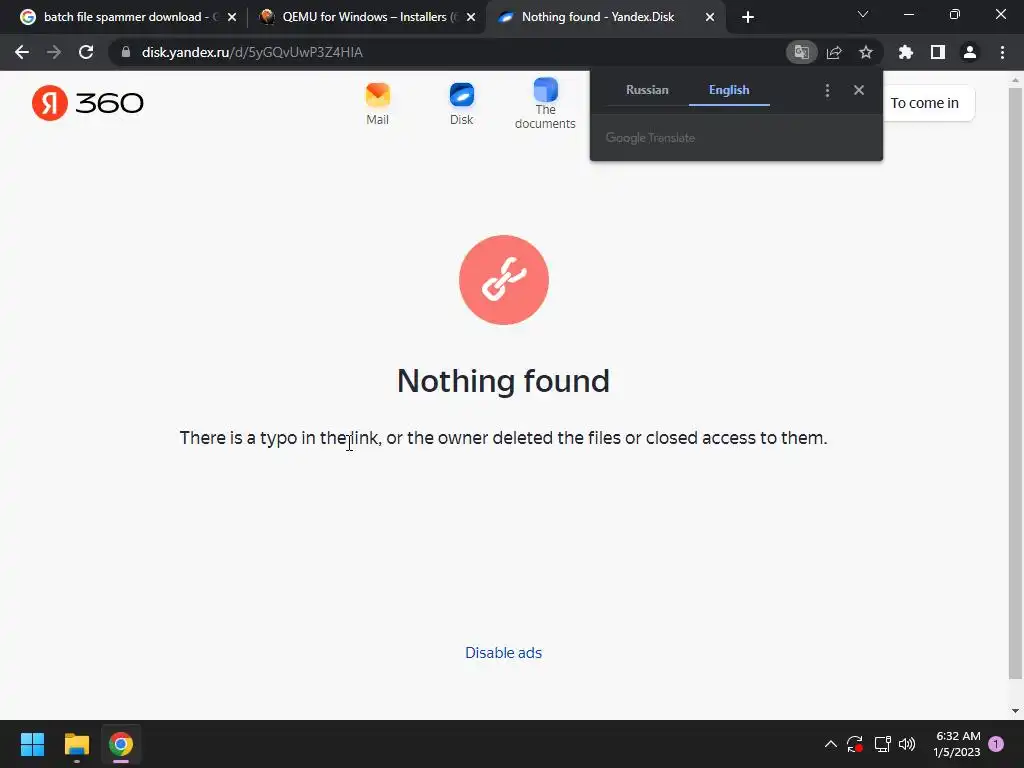Open translate popup options menu
1024x768 pixels.
[827, 90]
